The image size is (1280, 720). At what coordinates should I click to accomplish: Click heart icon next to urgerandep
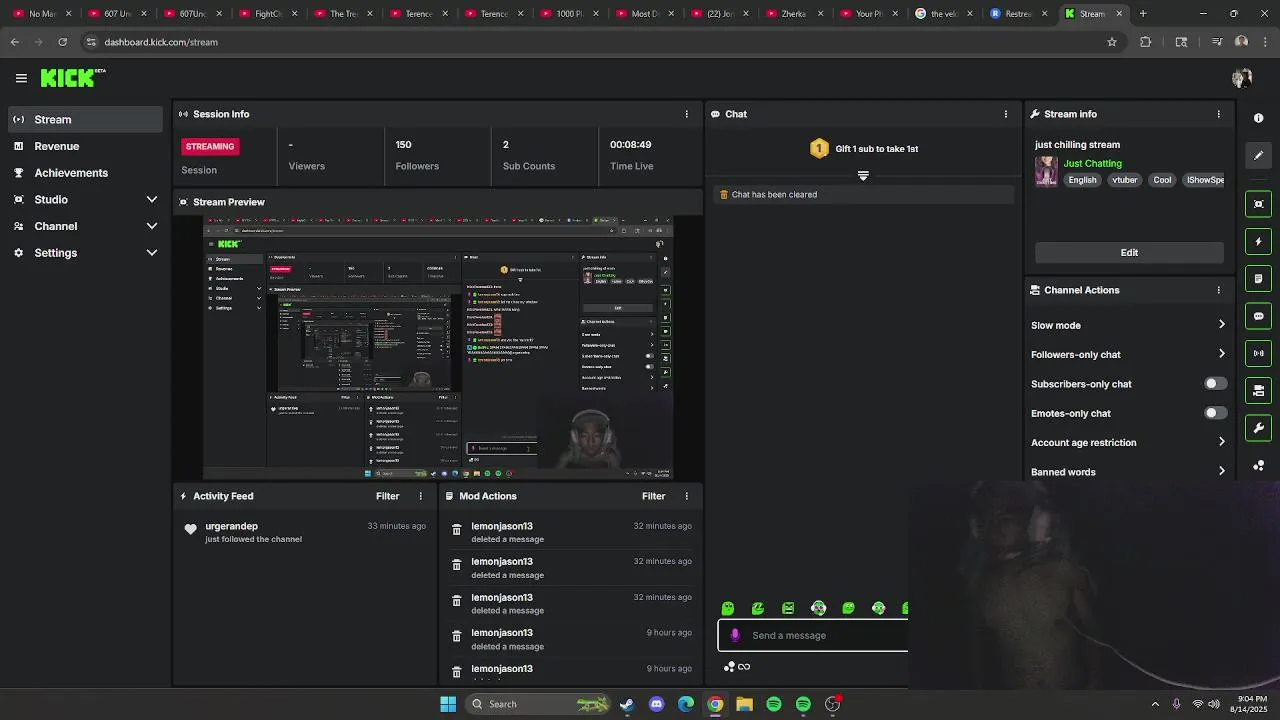click(x=190, y=529)
